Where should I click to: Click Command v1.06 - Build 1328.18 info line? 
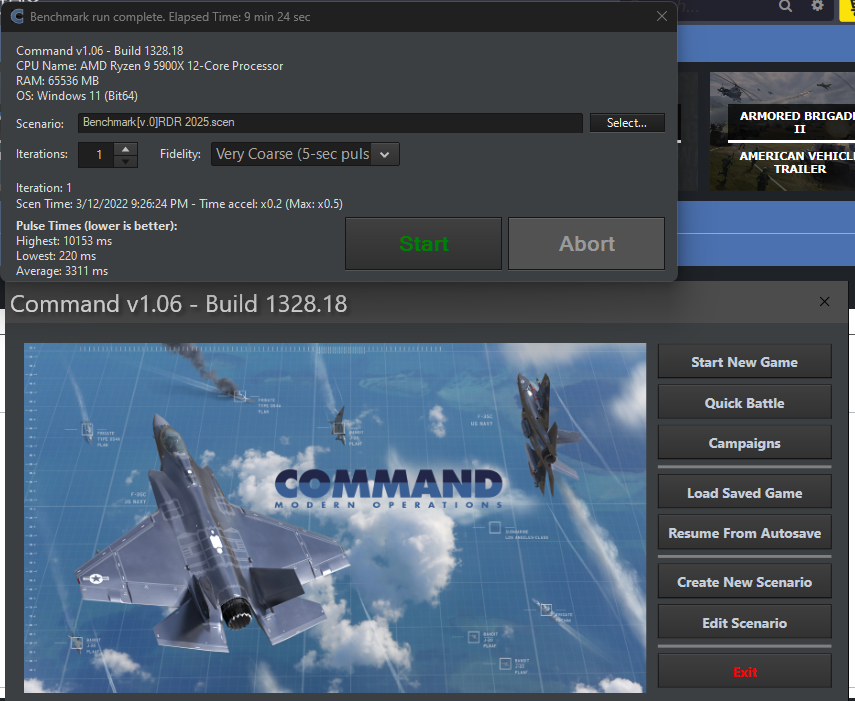click(x=100, y=51)
